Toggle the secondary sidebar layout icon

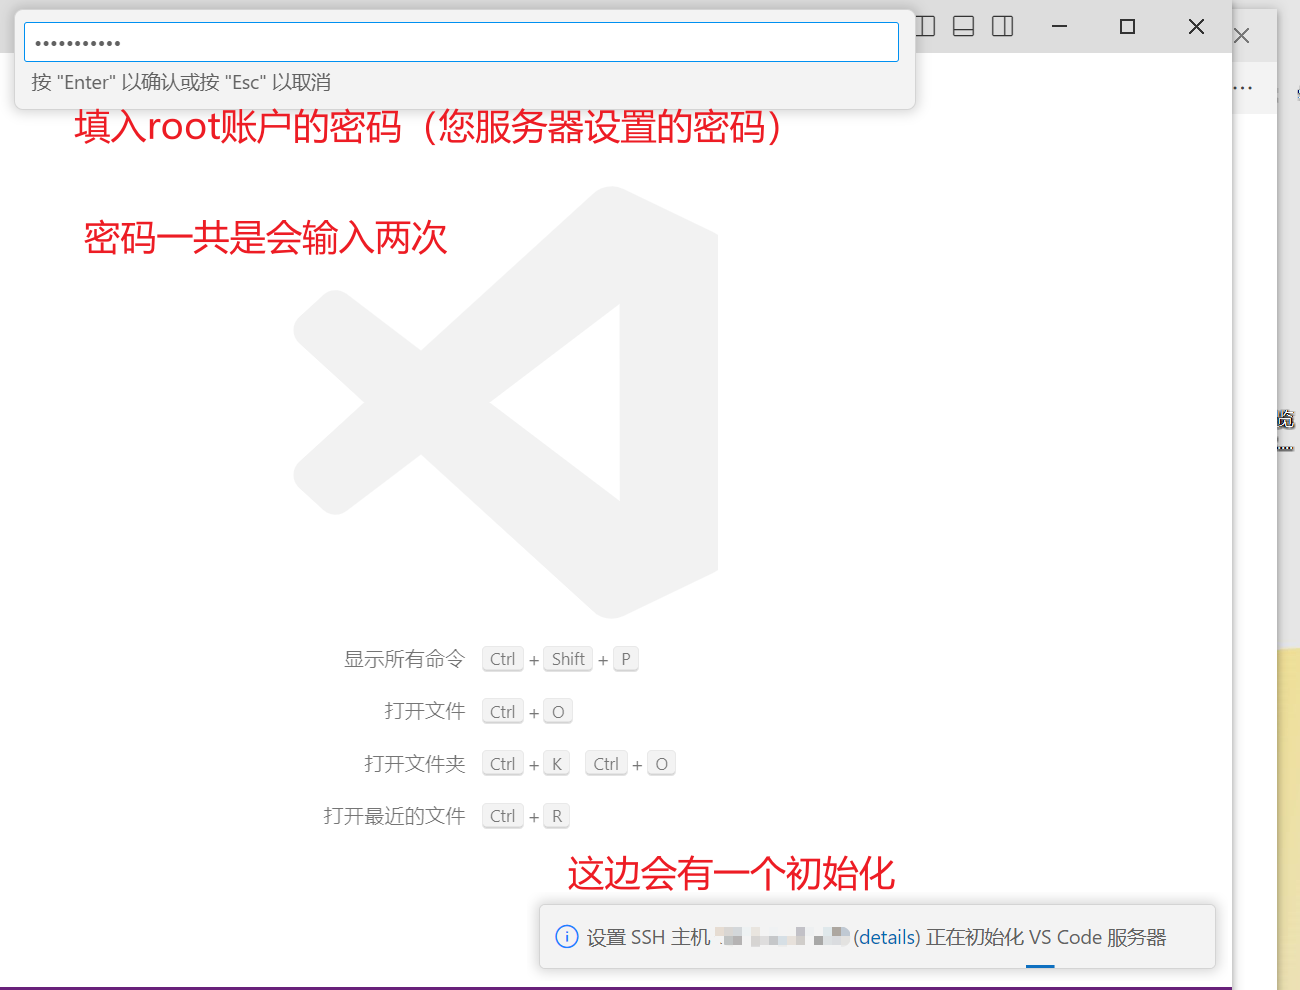coord(1003,26)
